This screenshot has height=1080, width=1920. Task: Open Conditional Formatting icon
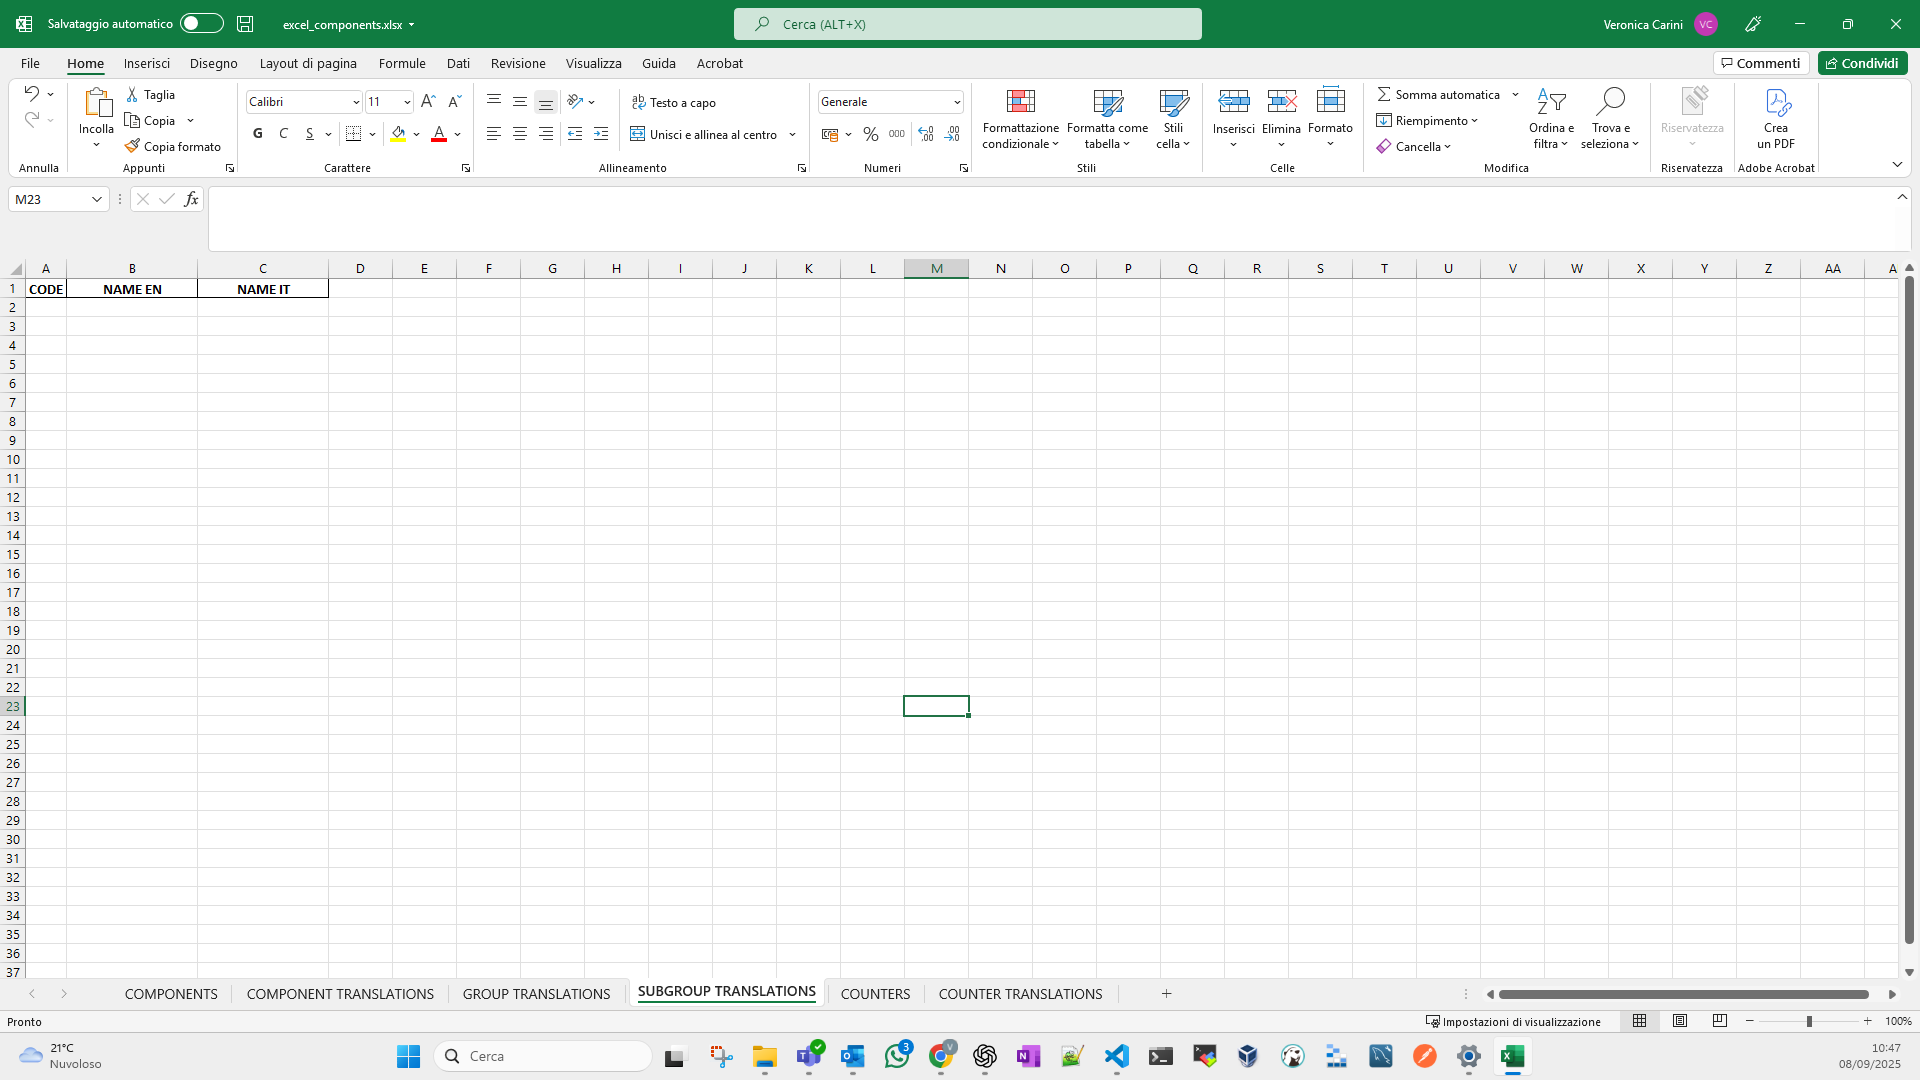click(x=1020, y=103)
